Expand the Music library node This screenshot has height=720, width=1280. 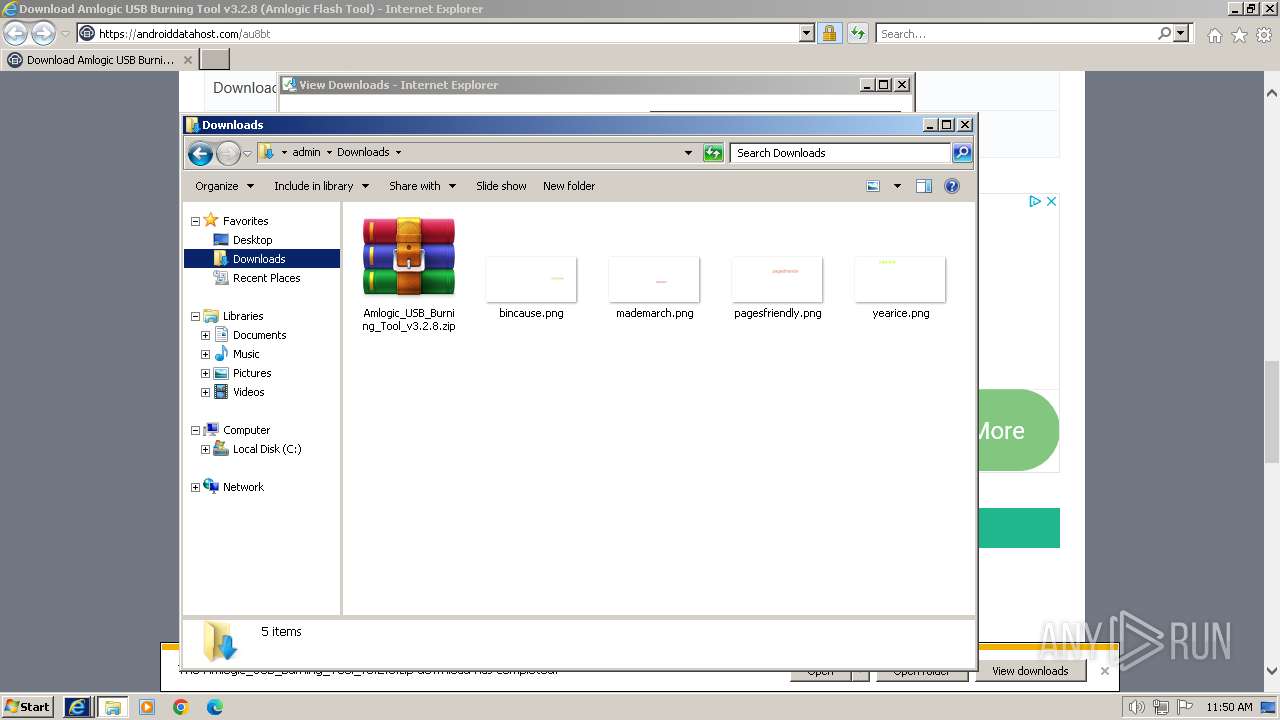(205, 354)
